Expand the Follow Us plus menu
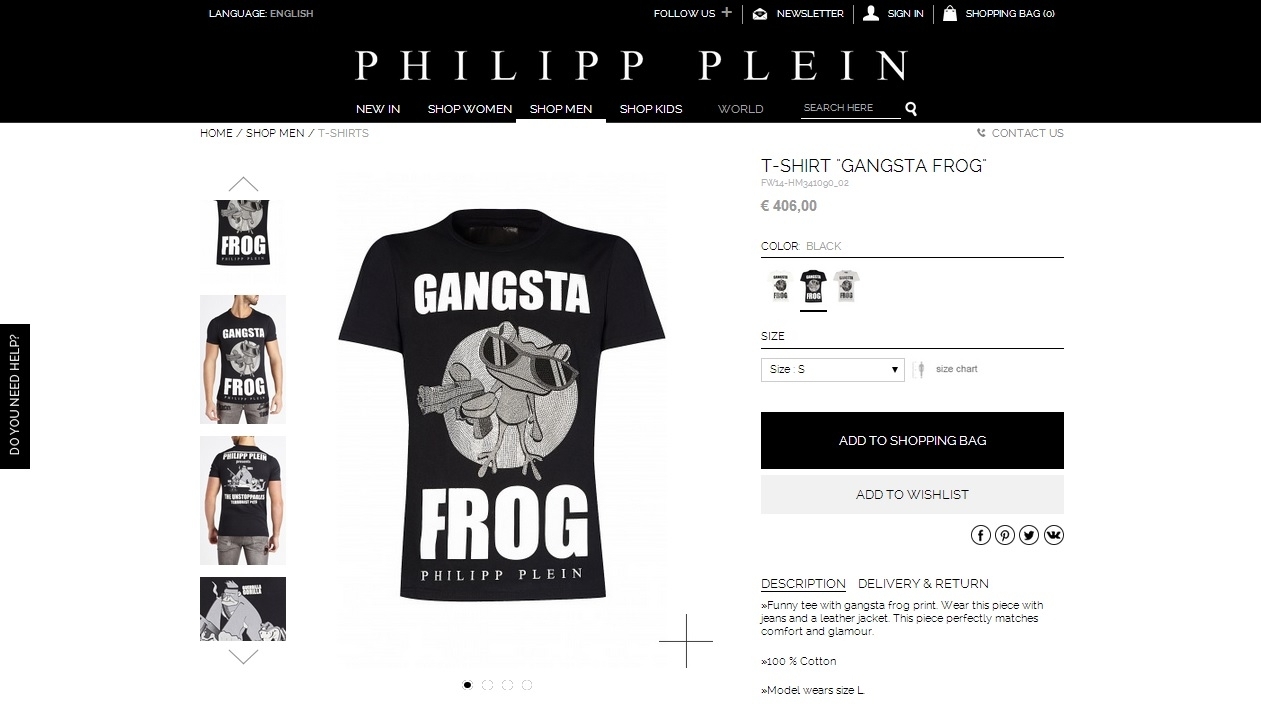 coord(726,13)
